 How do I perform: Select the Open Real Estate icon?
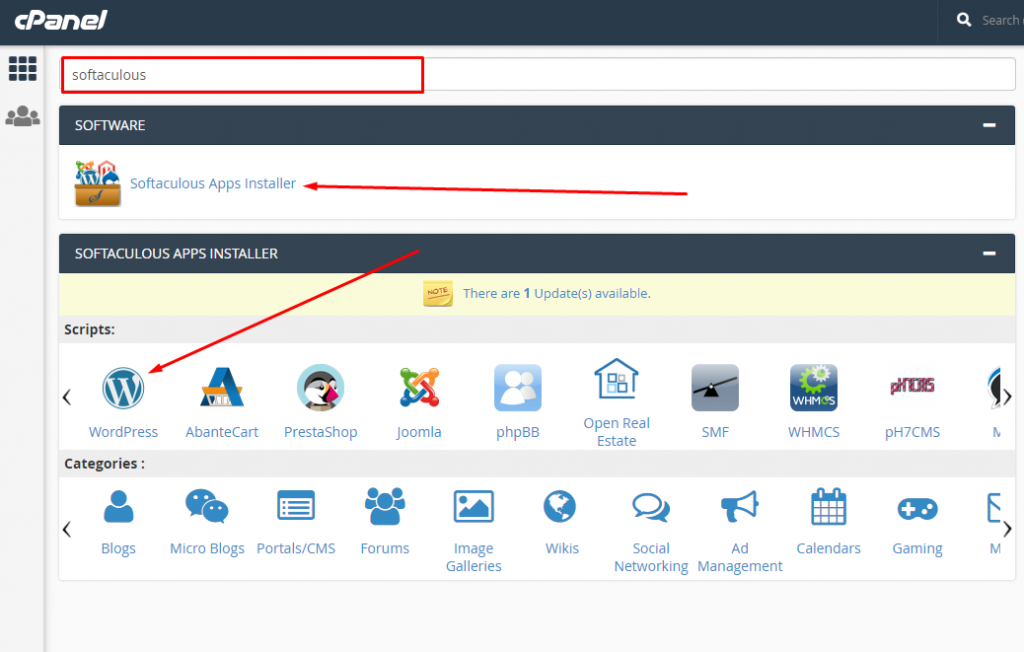point(616,380)
